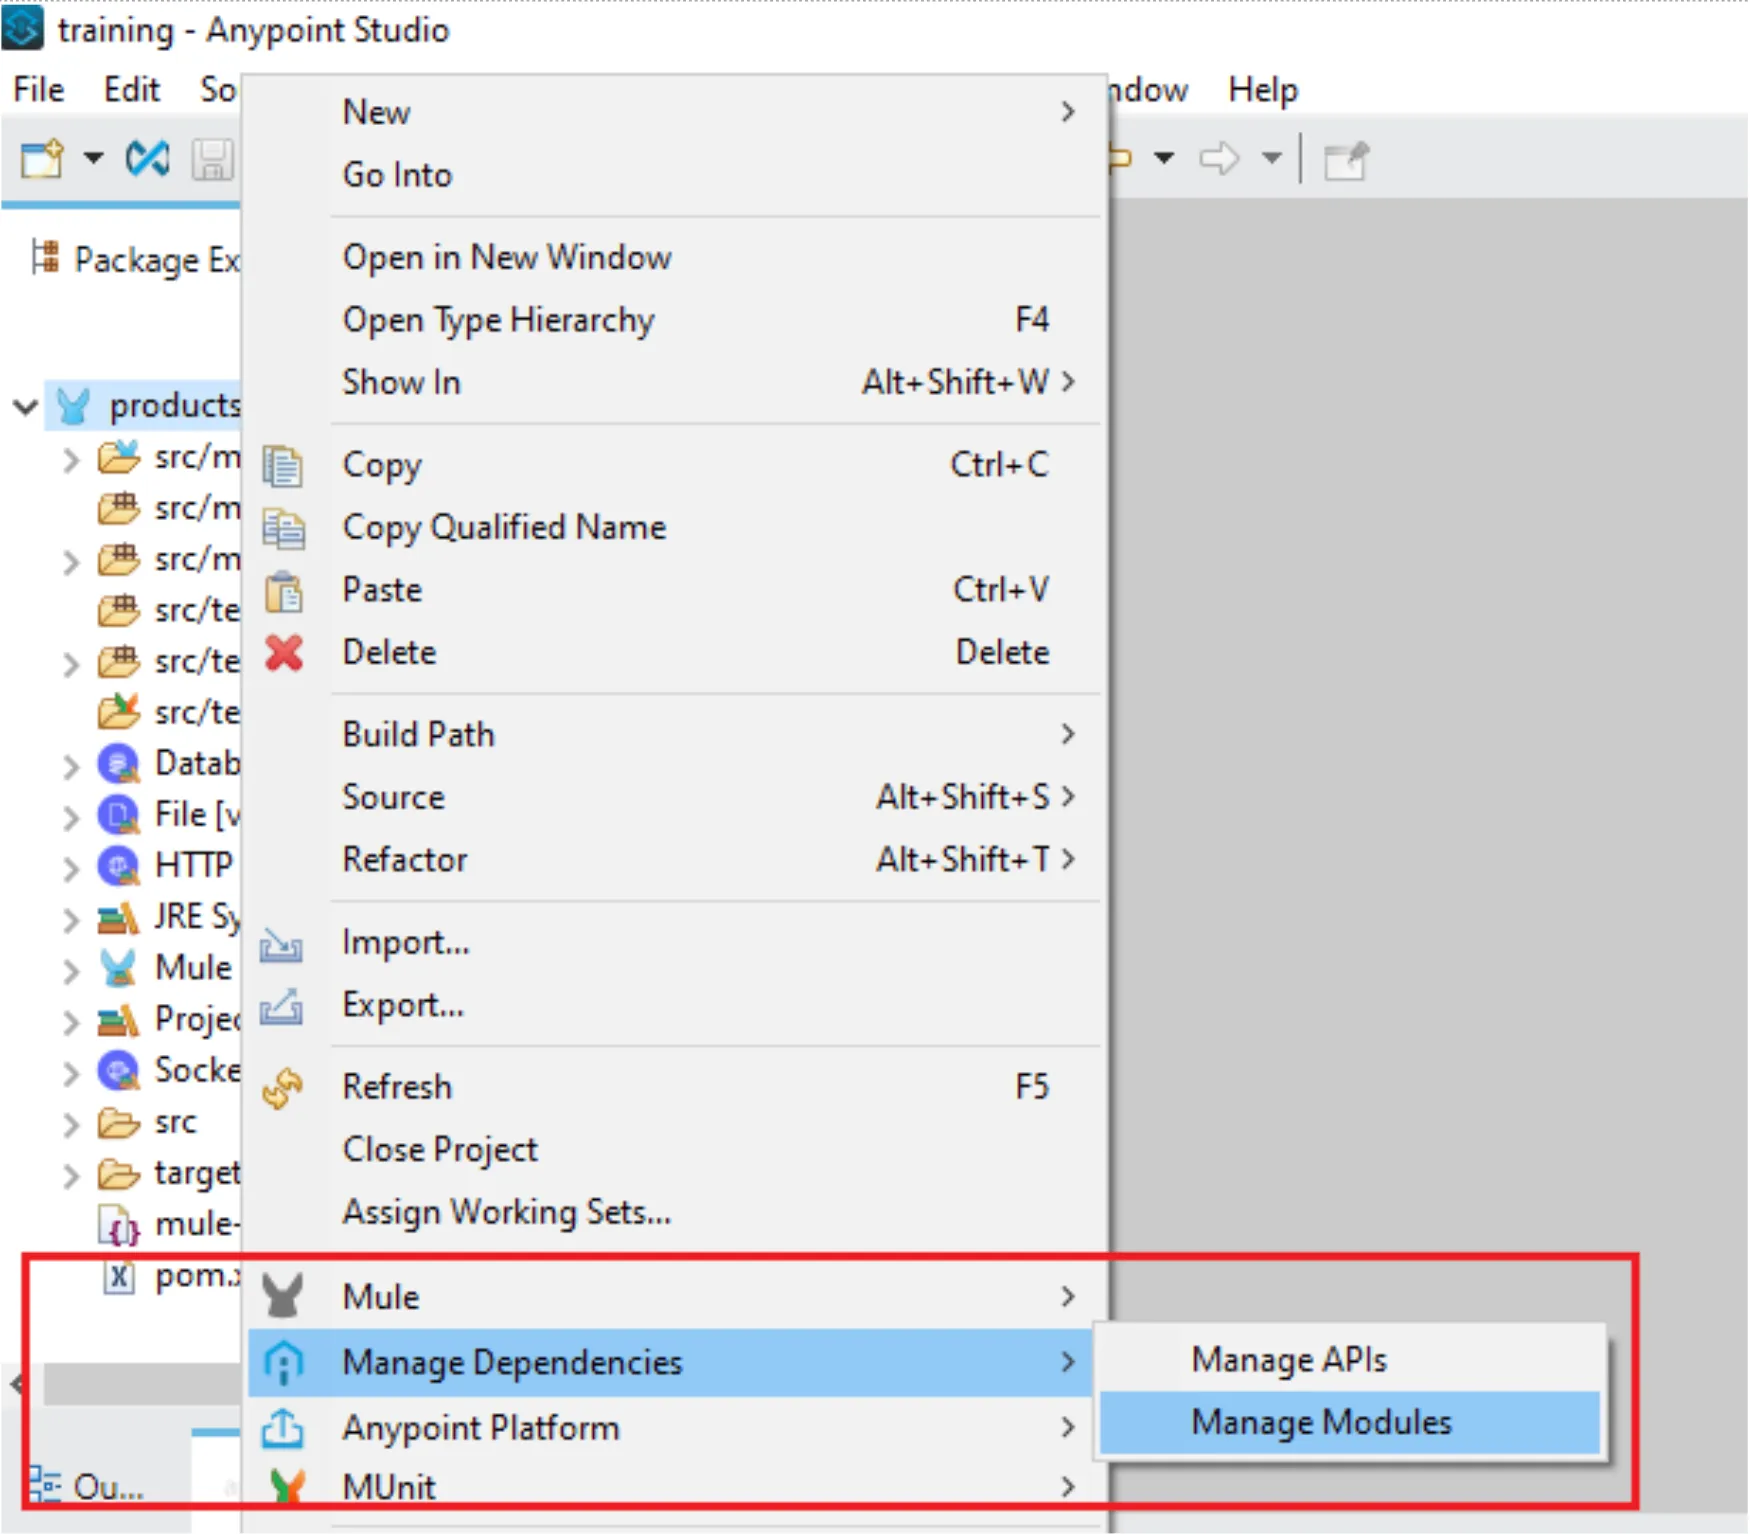Viewport: 1750px width, 1534px height.
Task: Open the Mule submenu
Action: (675, 1297)
